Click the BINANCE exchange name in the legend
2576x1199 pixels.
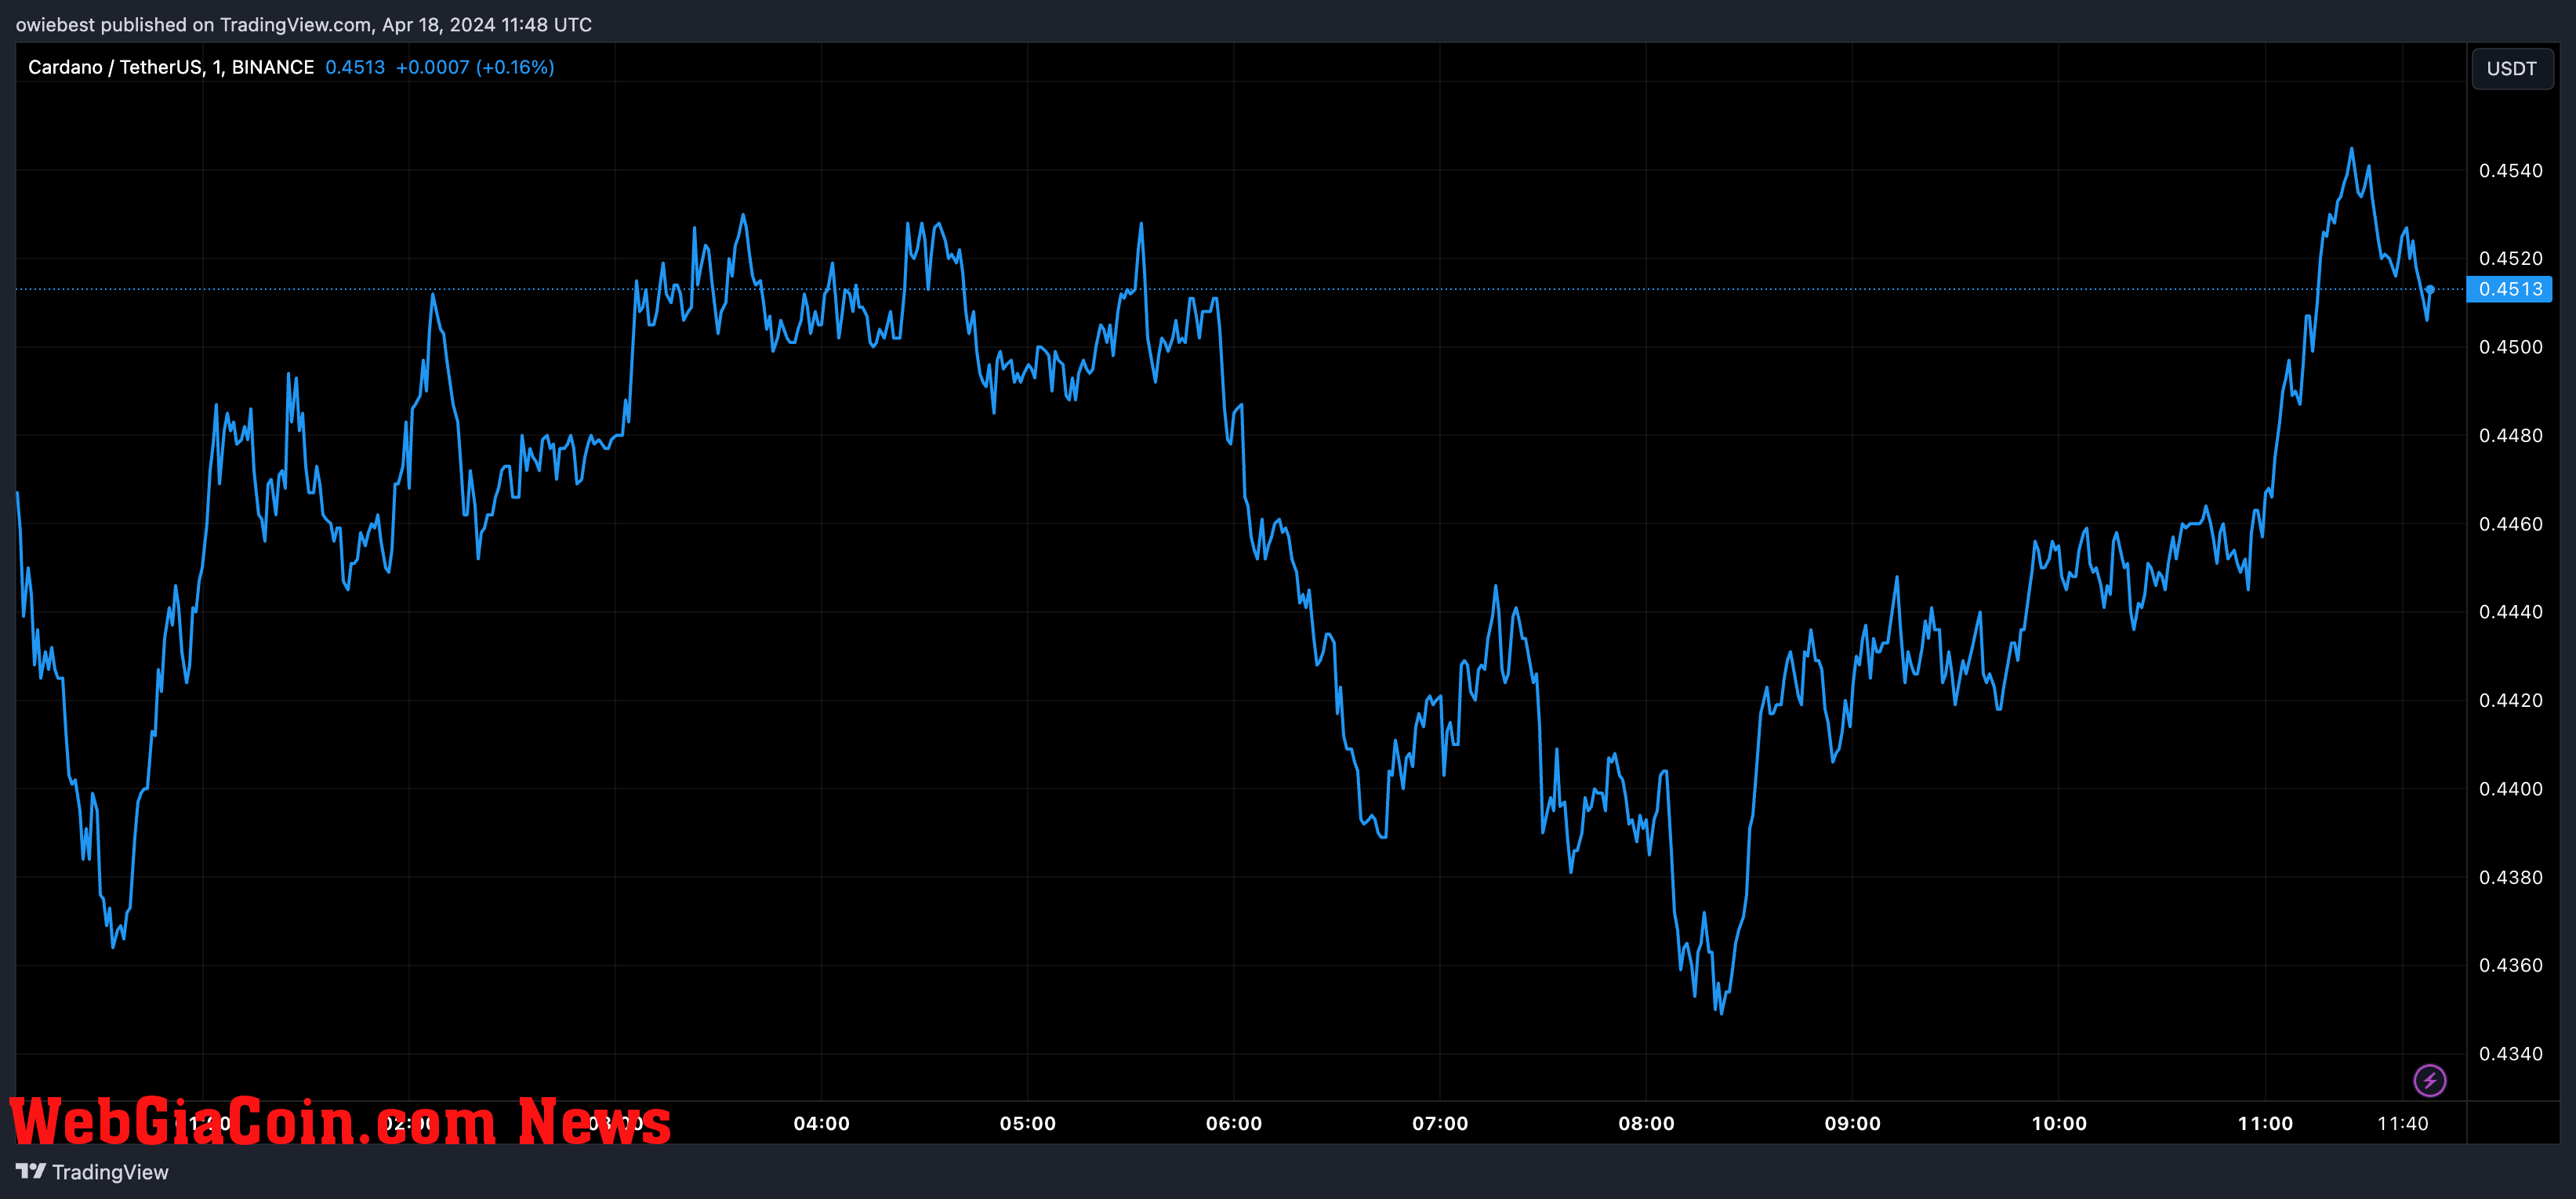(x=272, y=67)
